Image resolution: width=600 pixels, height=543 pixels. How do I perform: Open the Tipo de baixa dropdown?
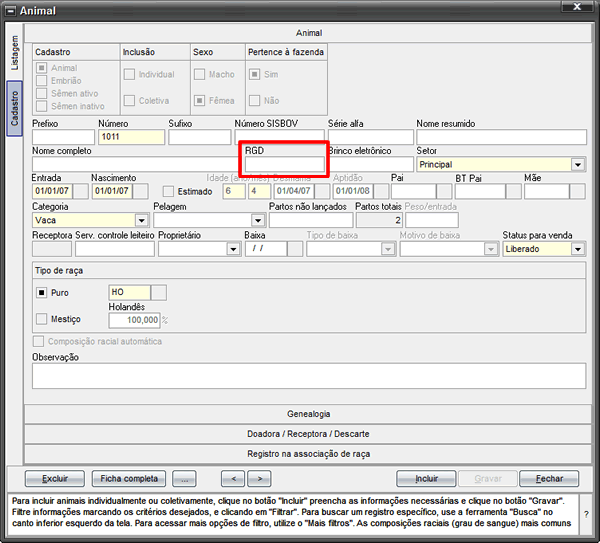pos(388,249)
